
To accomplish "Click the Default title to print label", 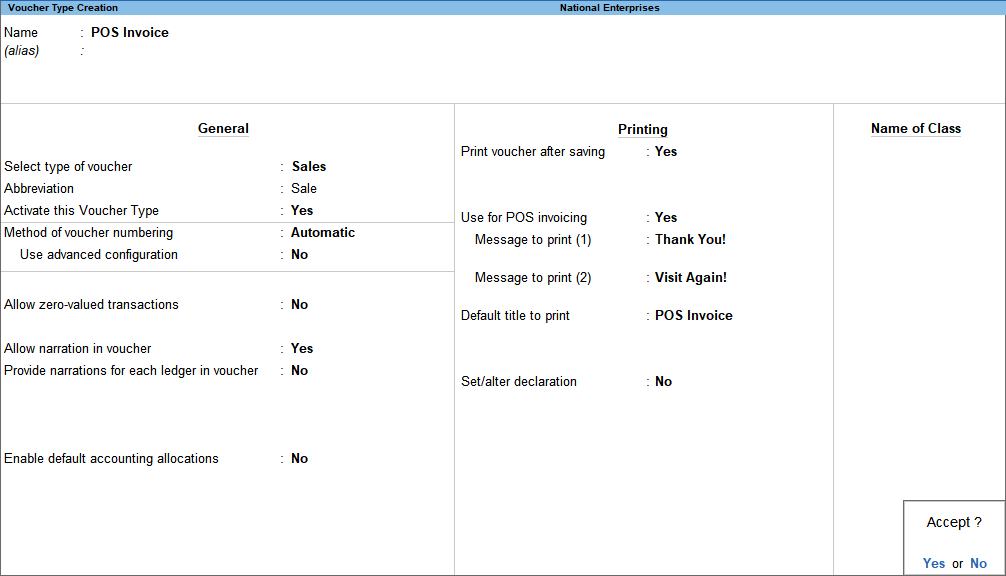I will click(x=515, y=316).
